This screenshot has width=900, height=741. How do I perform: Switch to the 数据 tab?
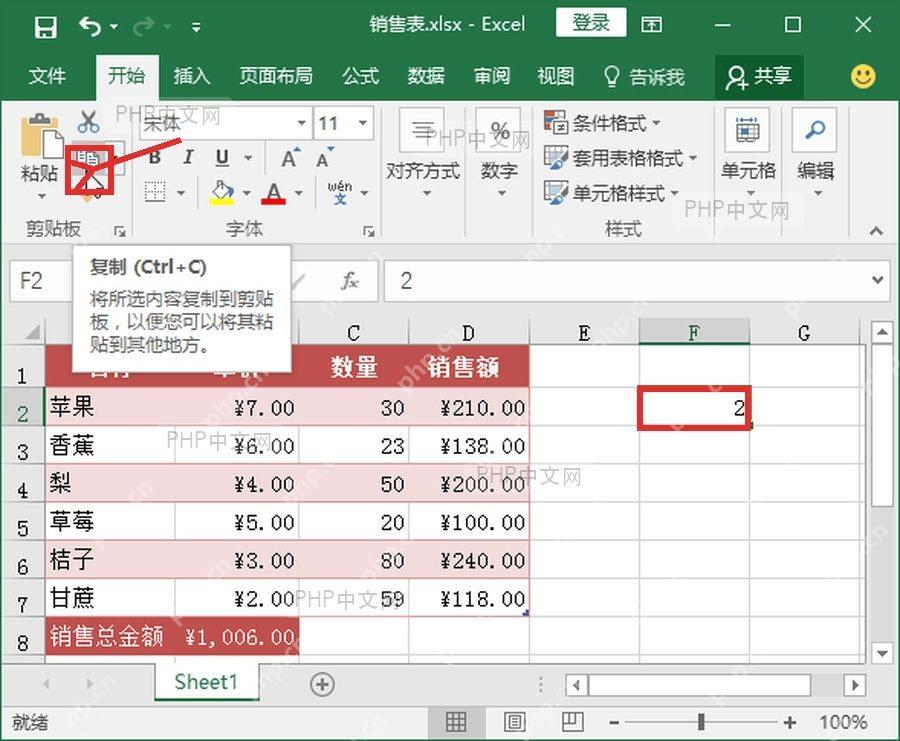coord(426,76)
